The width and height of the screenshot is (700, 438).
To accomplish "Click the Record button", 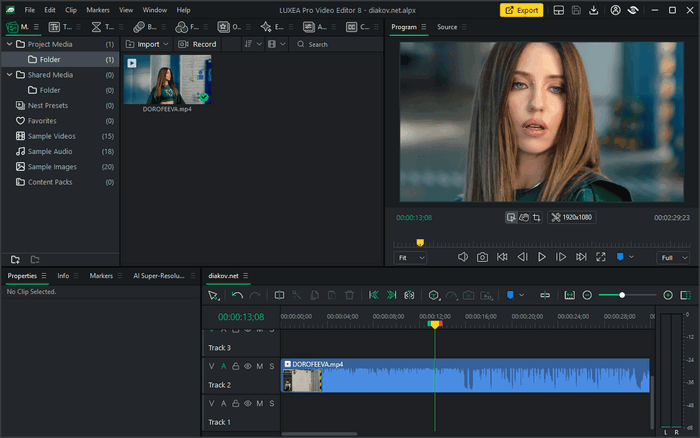I will coord(198,45).
